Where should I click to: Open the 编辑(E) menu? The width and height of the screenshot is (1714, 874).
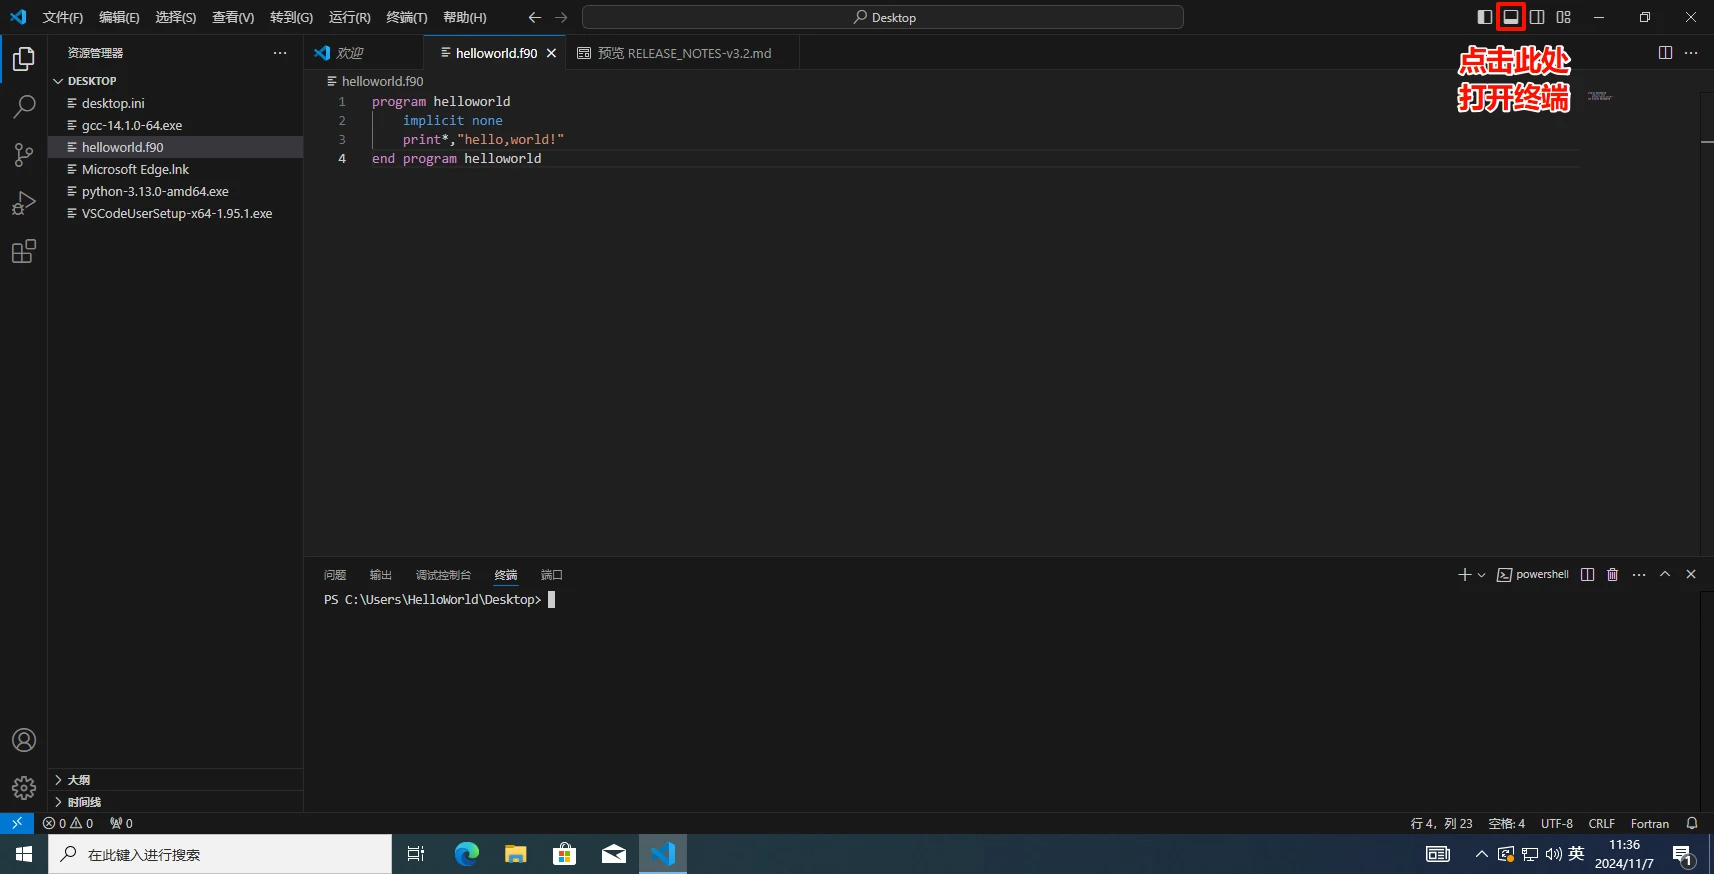(119, 17)
